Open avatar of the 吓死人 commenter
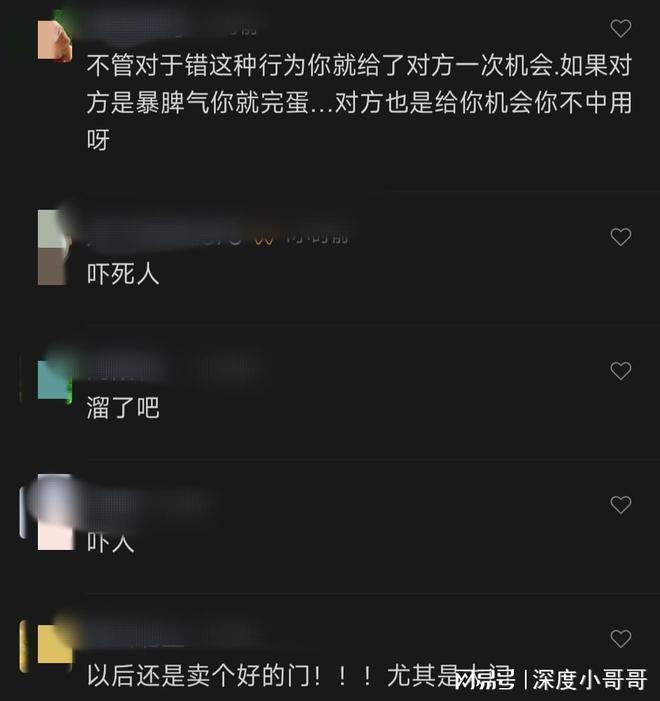Viewport: 660px width, 701px height. (x=55, y=247)
